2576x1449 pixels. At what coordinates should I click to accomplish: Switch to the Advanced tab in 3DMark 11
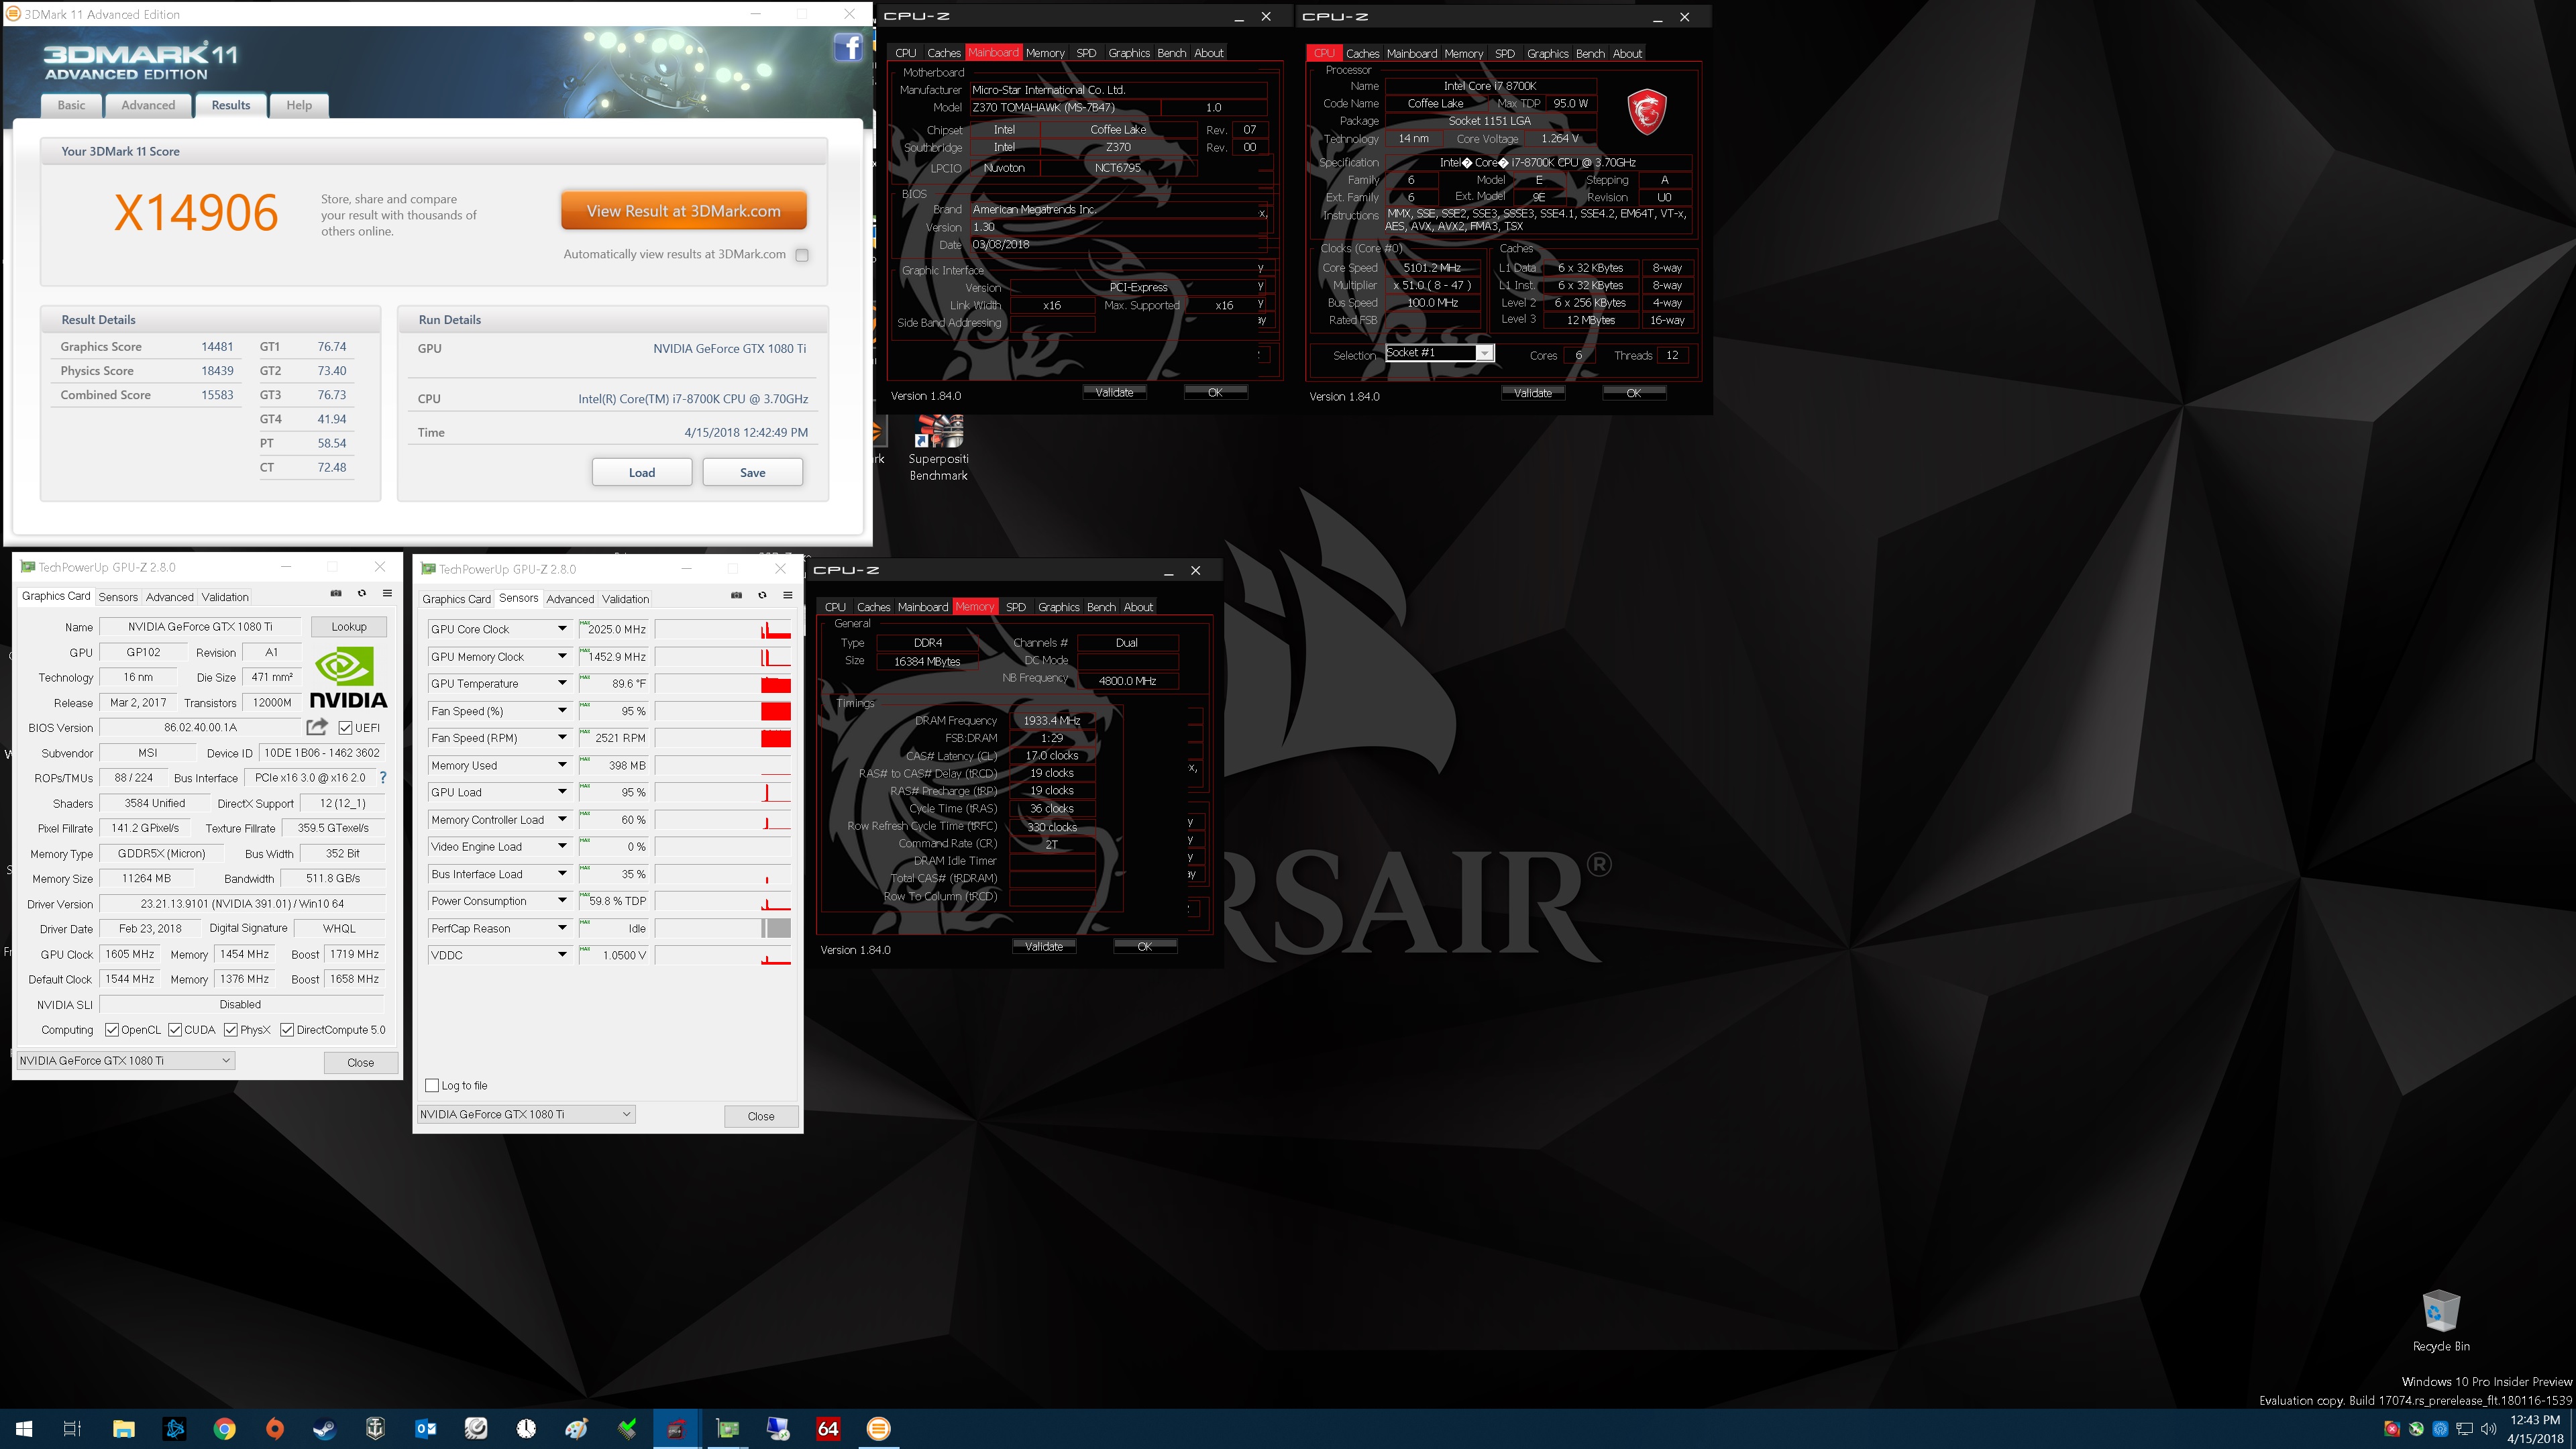[148, 105]
